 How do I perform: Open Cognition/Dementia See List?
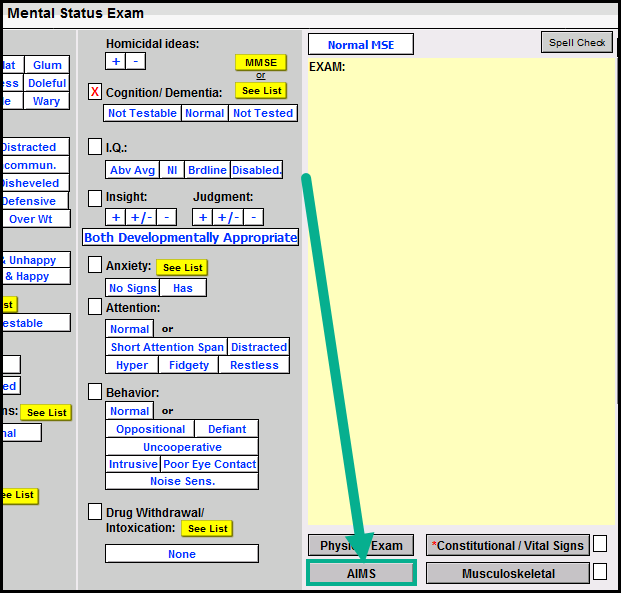click(261, 90)
